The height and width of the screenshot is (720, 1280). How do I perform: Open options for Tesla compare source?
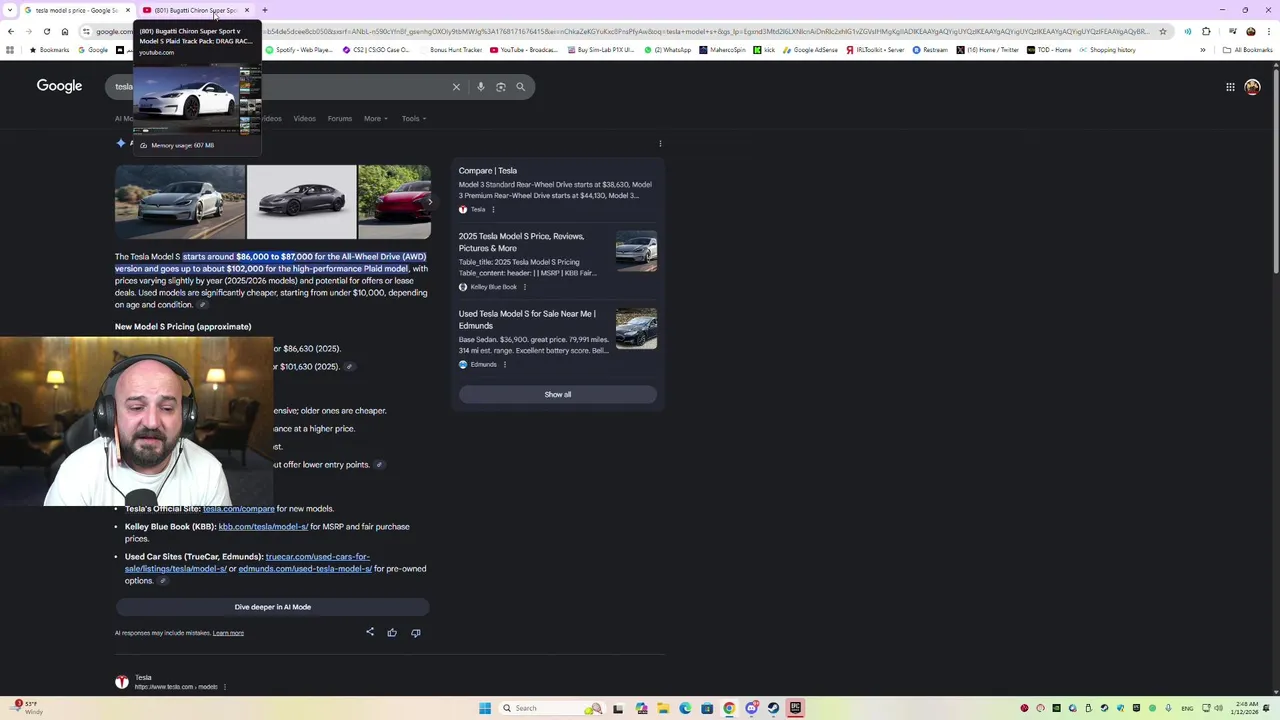point(493,209)
